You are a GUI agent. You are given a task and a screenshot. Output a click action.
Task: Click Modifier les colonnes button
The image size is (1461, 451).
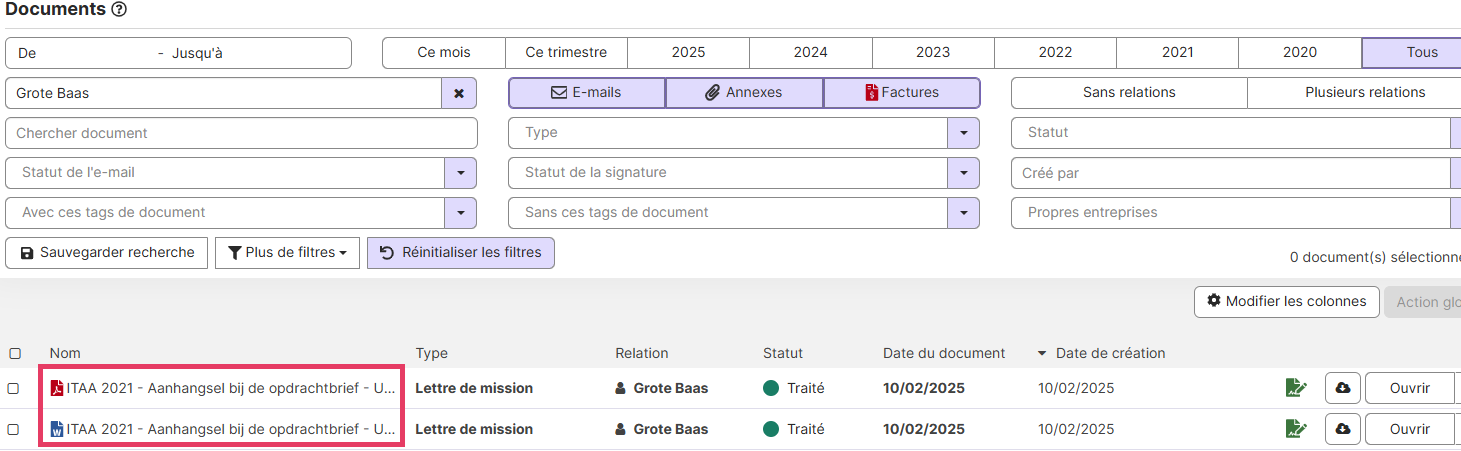(1286, 302)
